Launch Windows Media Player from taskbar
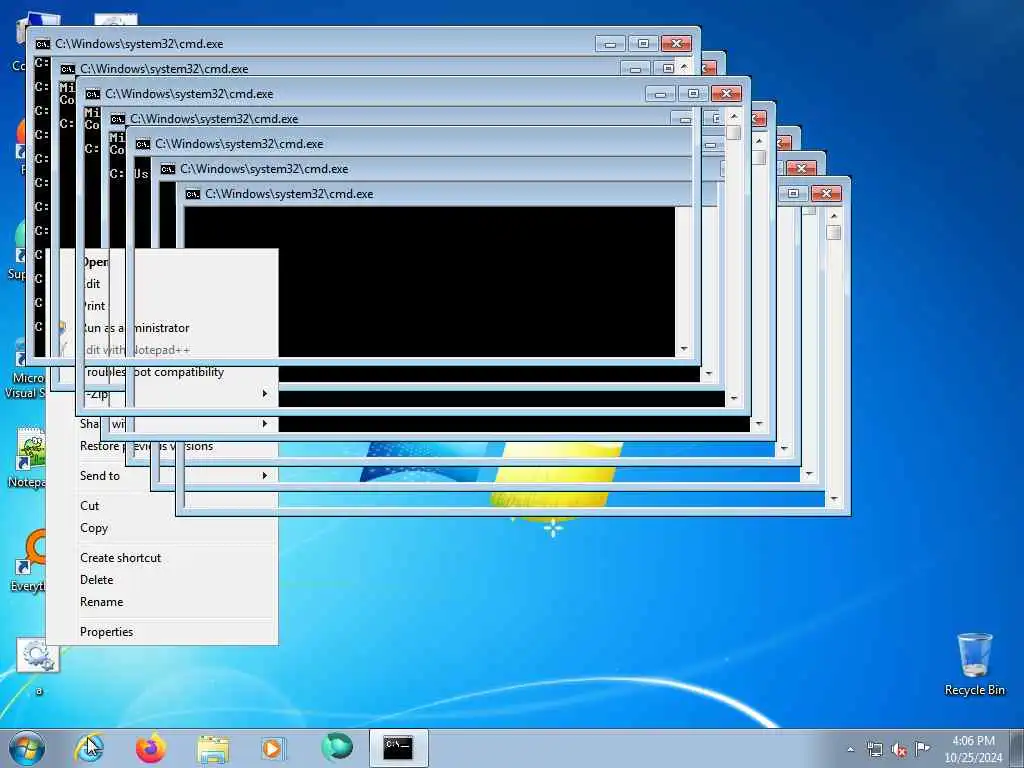Screen dimensions: 1024x768 click(x=272, y=748)
